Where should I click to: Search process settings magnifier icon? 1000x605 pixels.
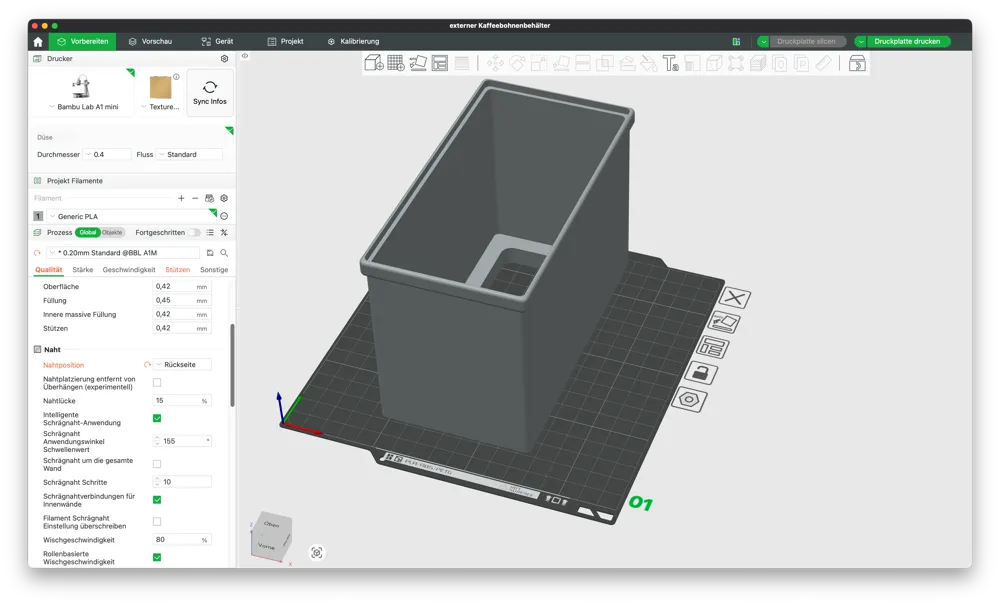tap(224, 253)
